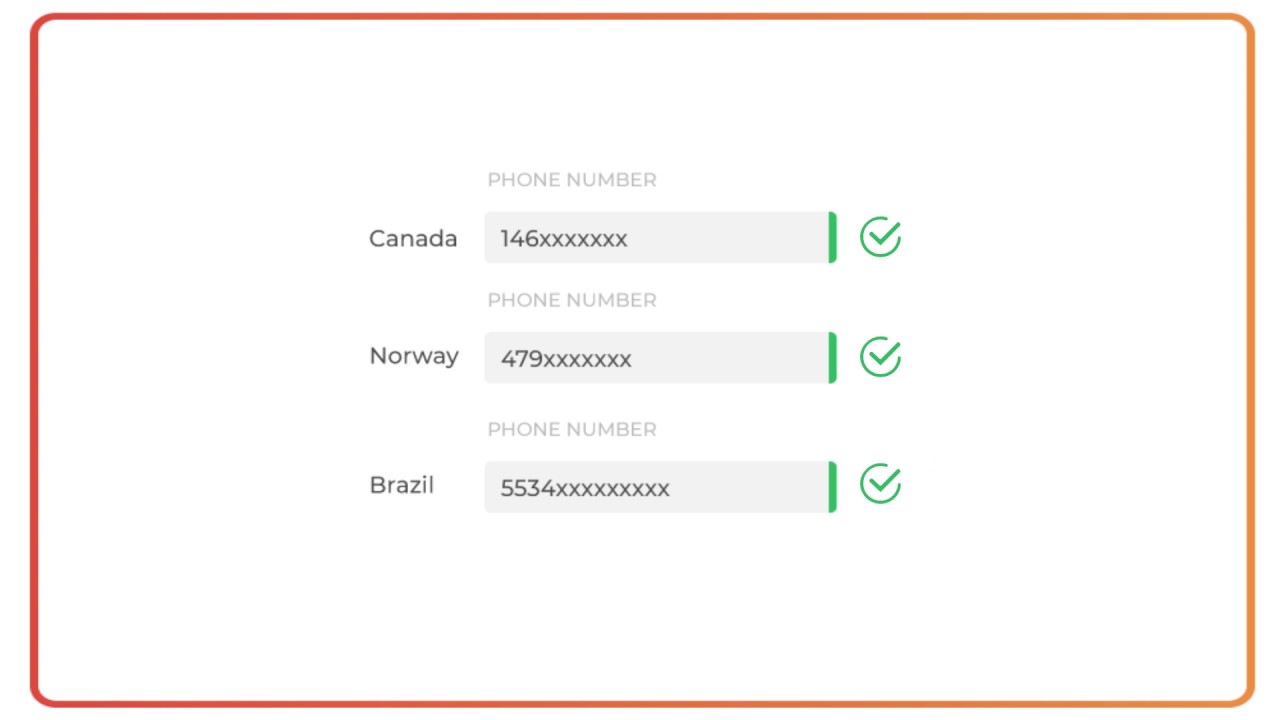The height and width of the screenshot is (720, 1280).
Task: Click green validation bar on Brazil field
Action: (x=832, y=487)
